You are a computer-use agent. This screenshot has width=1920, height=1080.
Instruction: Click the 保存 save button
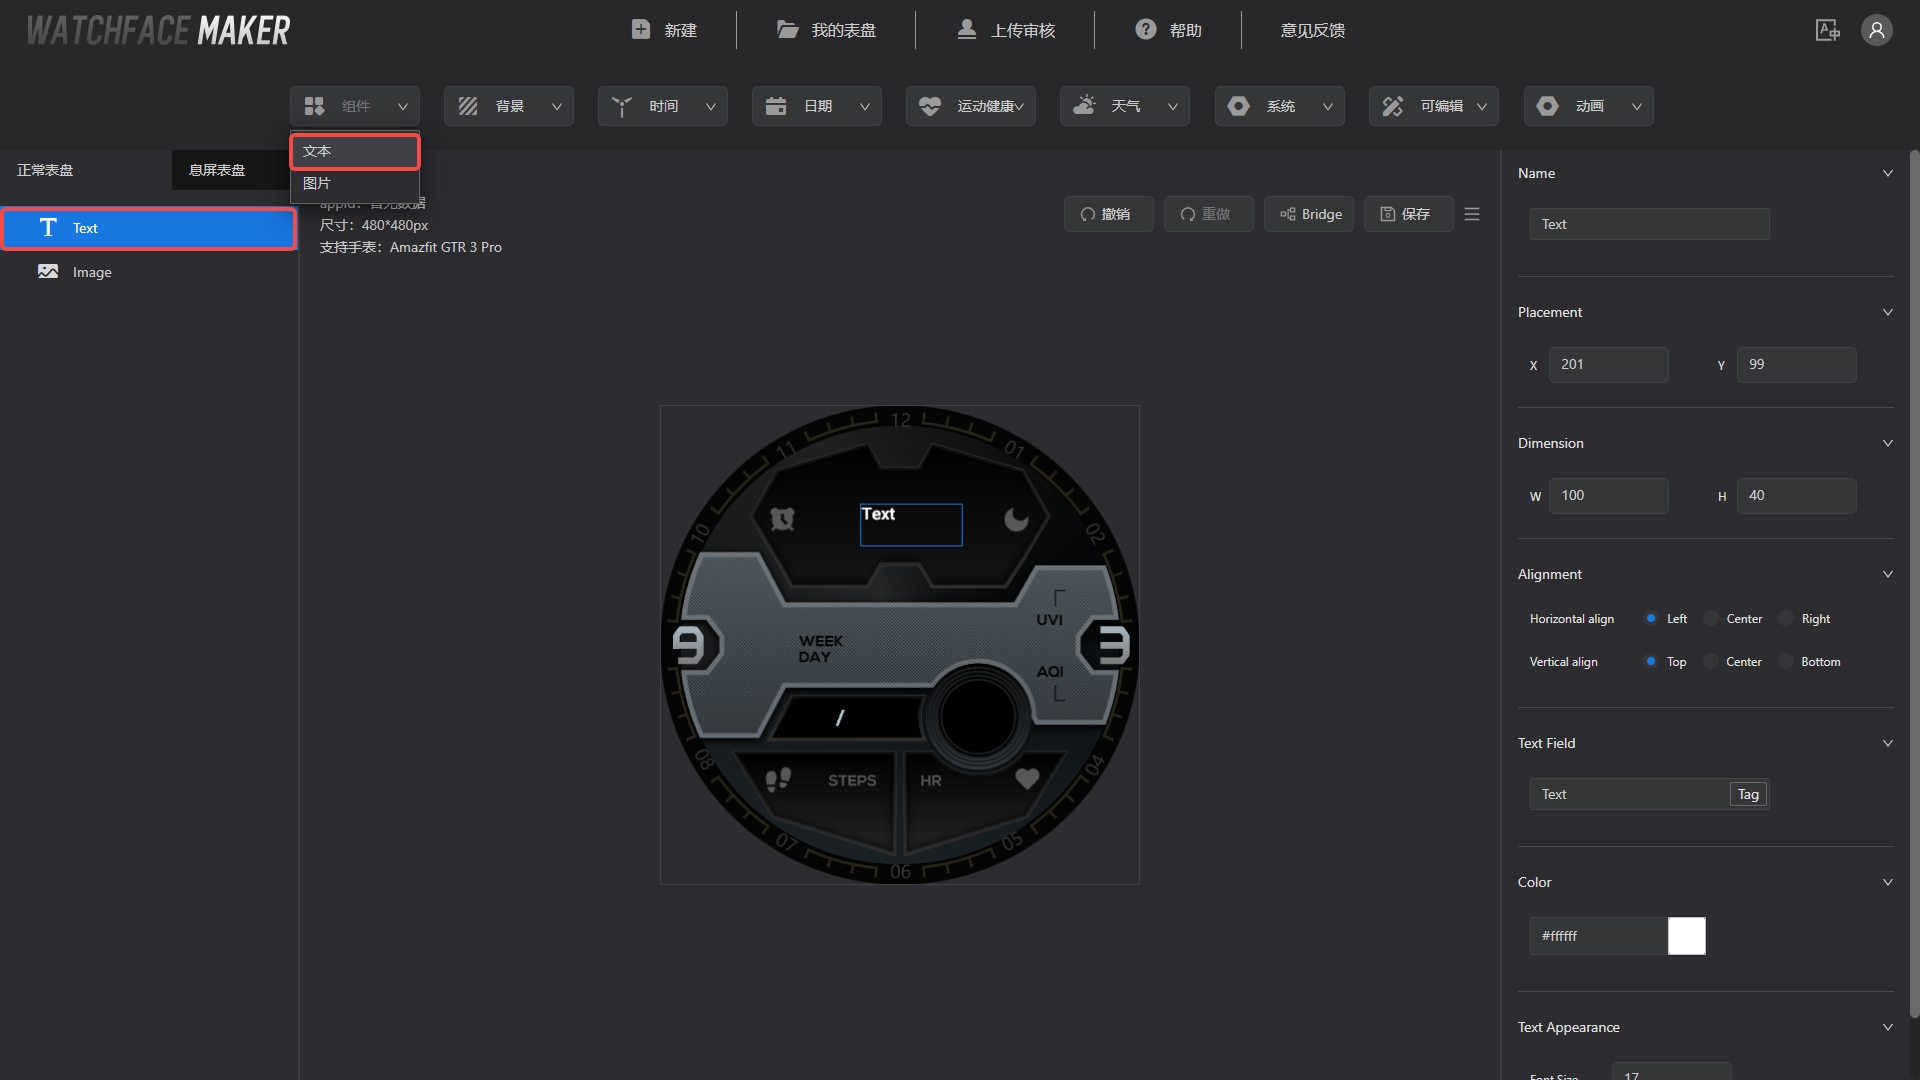coord(1407,214)
